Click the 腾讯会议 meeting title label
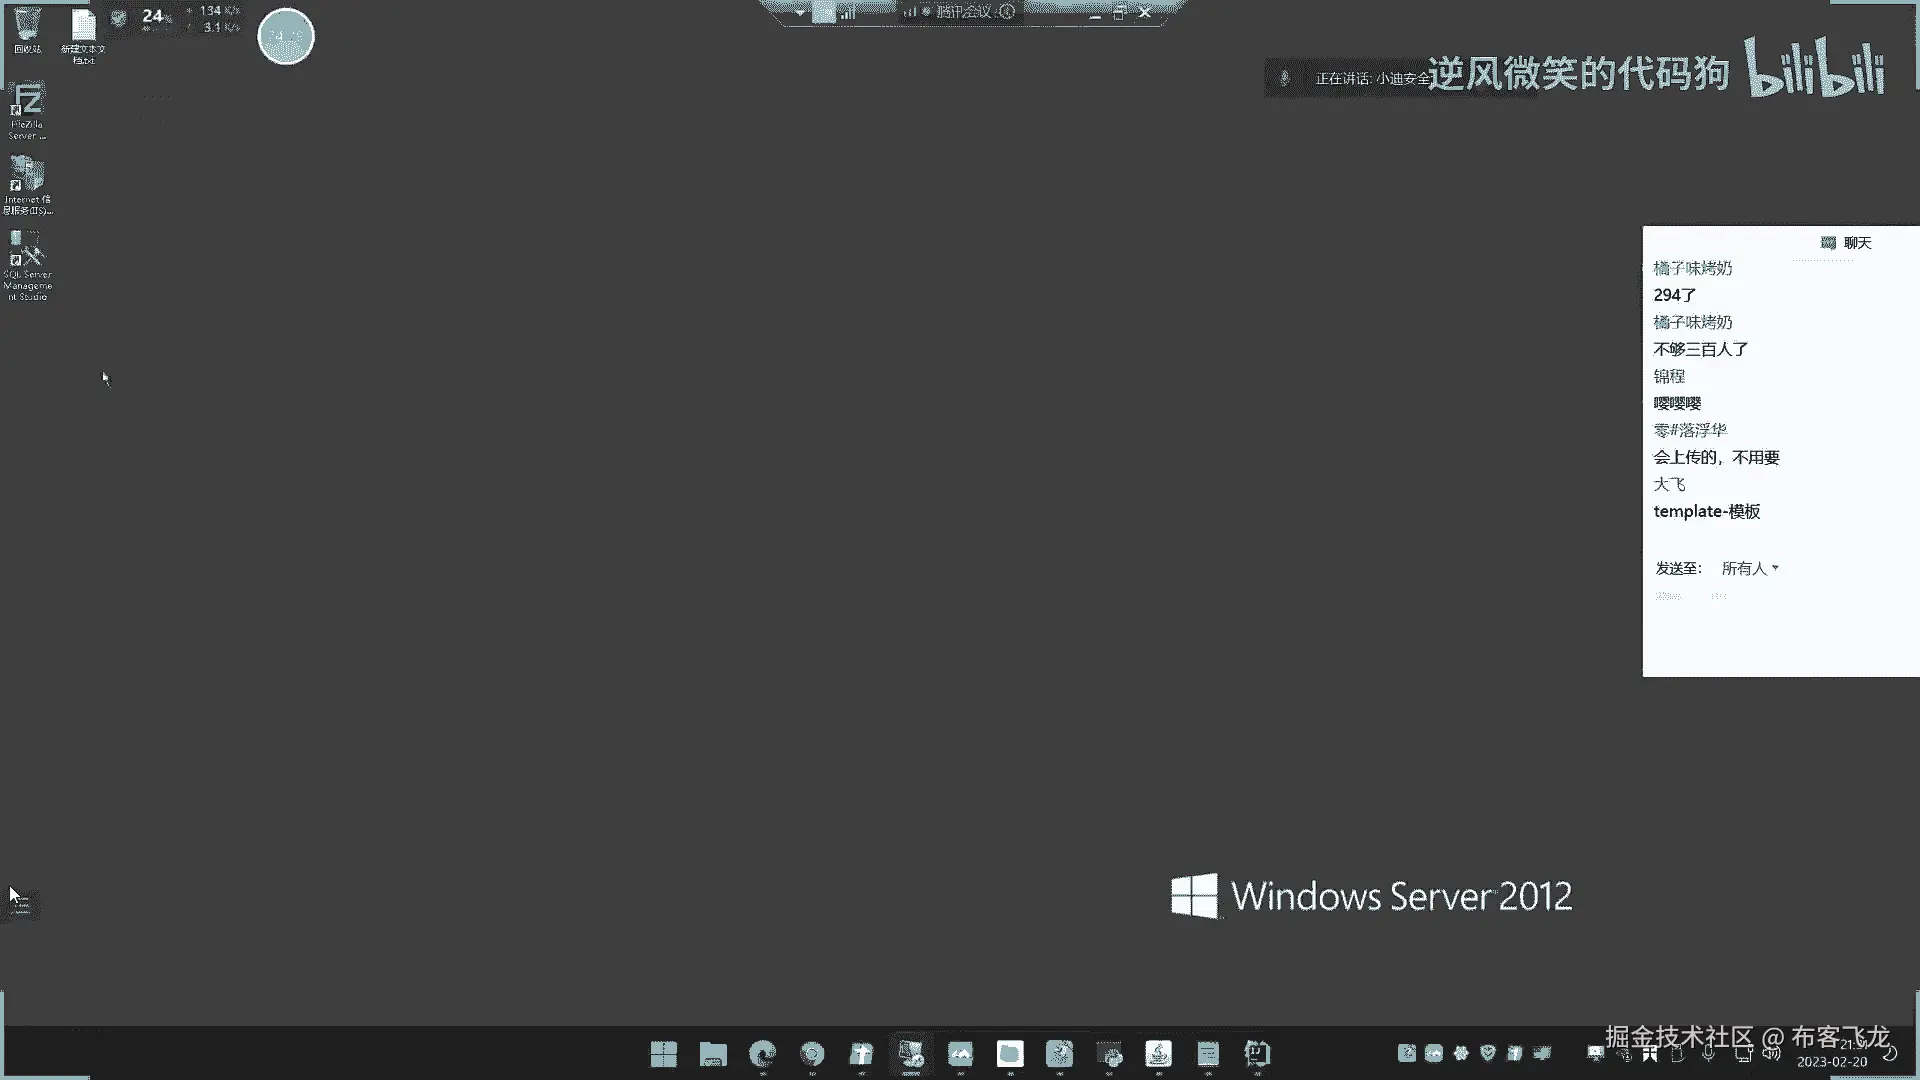 pyautogui.click(x=963, y=12)
